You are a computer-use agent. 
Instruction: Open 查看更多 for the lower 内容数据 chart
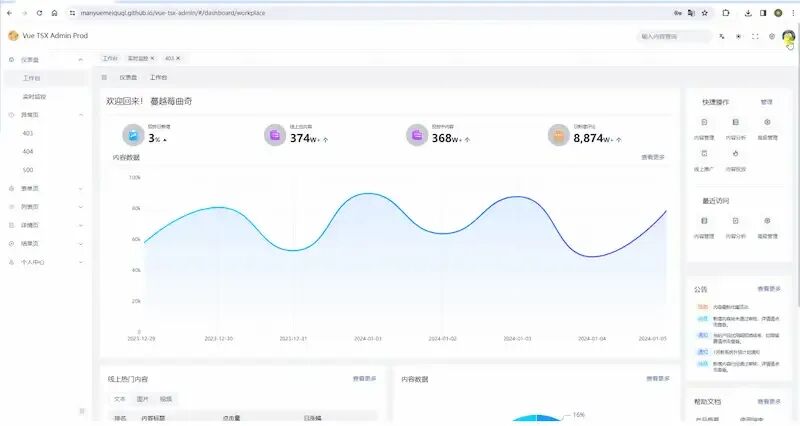coord(658,379)
